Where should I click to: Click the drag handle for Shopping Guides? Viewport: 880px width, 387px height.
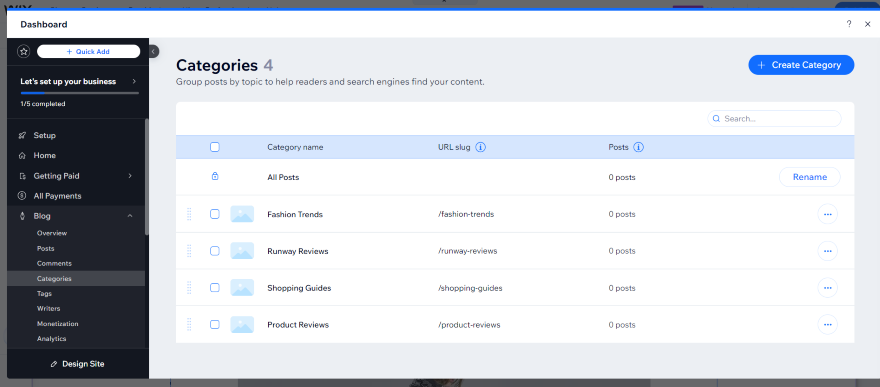click(x=189, y=288)
